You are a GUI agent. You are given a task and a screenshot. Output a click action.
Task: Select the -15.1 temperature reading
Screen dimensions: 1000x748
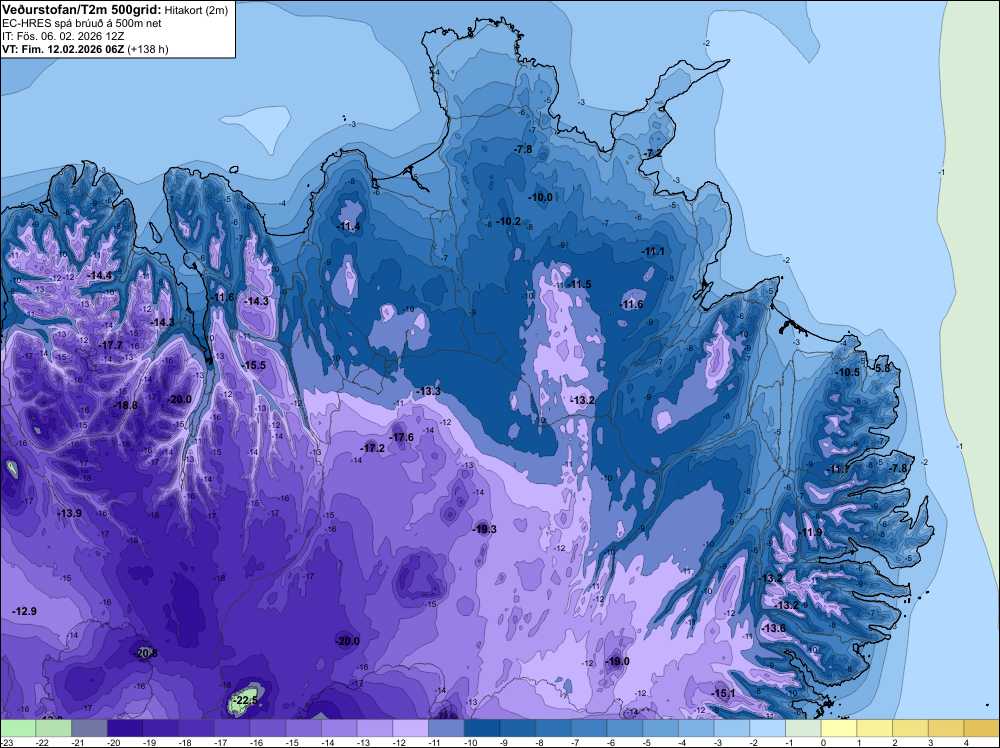pyautogui.click(x=724, y=693)
